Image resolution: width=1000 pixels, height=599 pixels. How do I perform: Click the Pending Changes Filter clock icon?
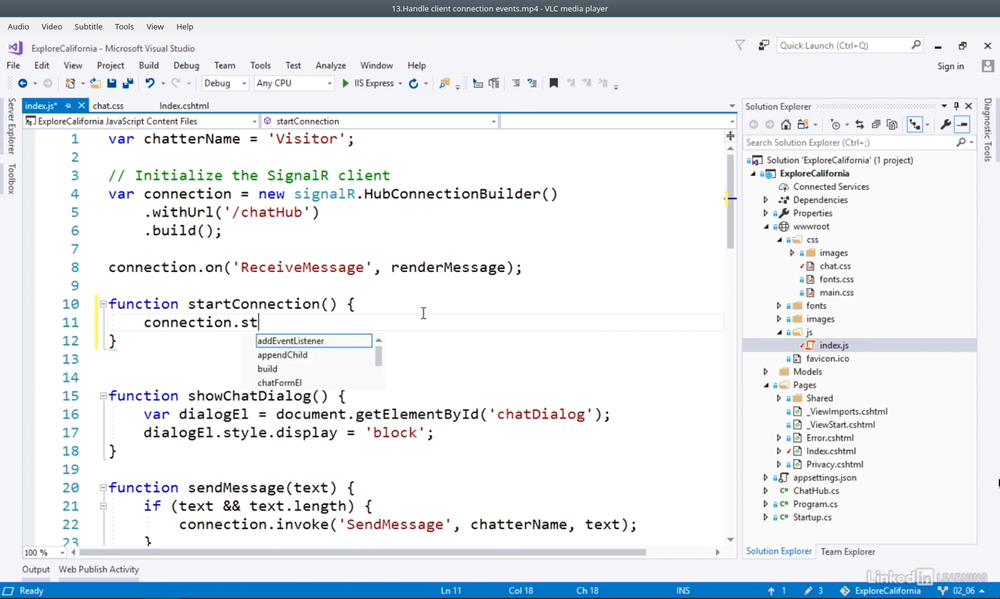click(x=835, y=125)
